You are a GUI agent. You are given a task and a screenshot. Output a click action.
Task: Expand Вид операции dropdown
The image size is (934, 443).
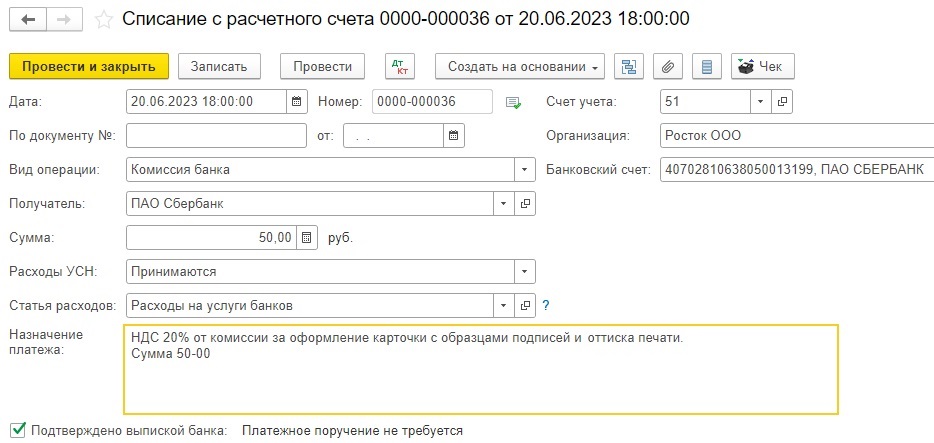click(x=524, y=170)
